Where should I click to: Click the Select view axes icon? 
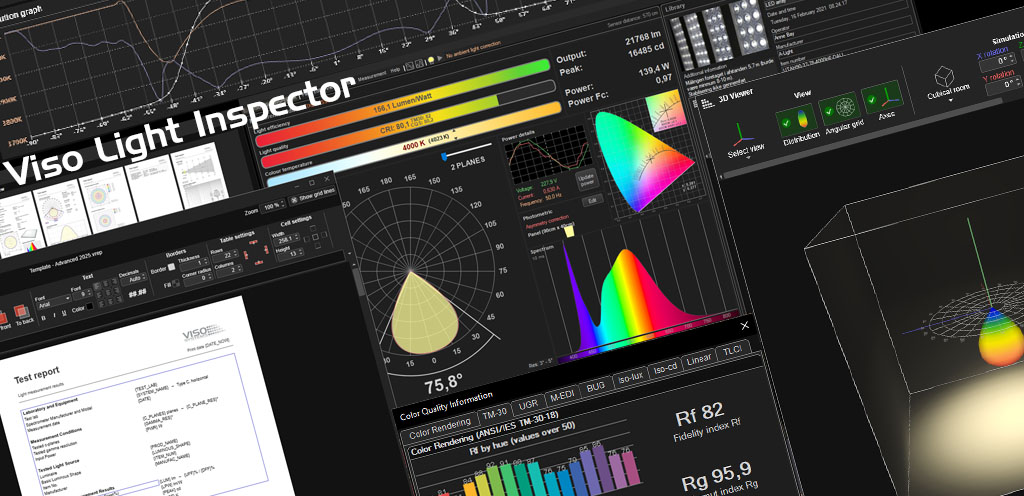tap(743, 134)
